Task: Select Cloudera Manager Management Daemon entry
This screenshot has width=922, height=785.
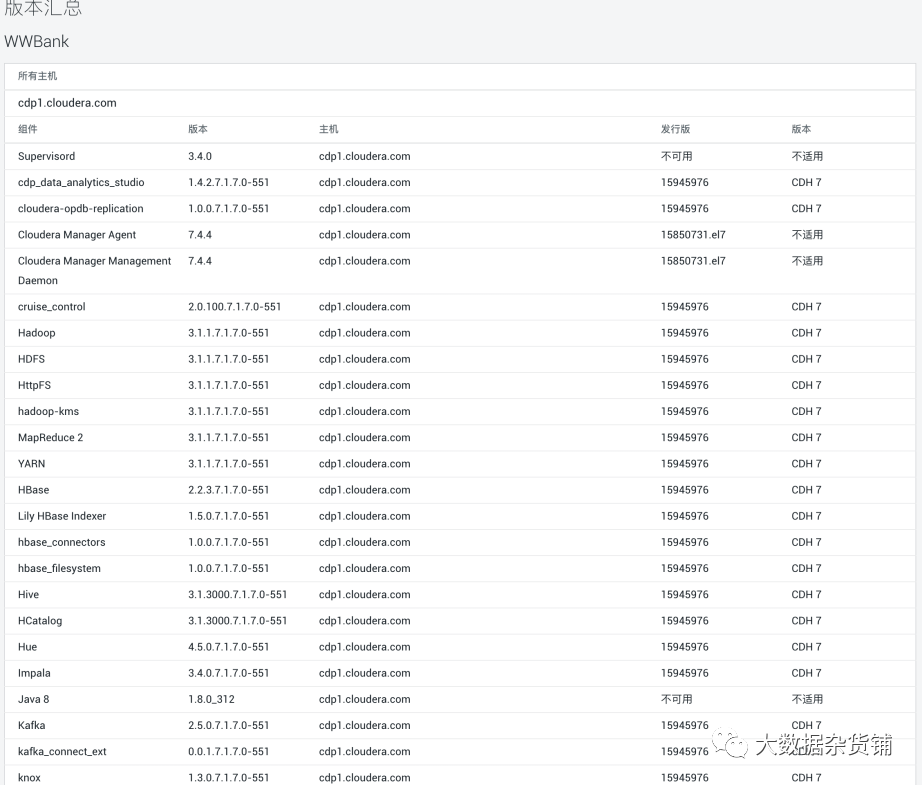Action: pyautogui.click(x=95, y=270)
